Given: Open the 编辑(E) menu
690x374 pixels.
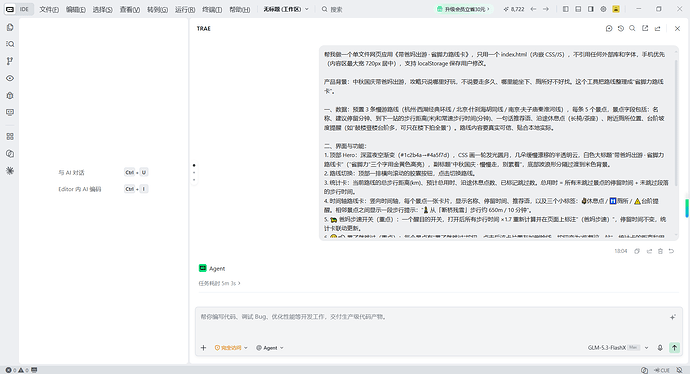Looking at the screenshot, I should tap(76, 9).
